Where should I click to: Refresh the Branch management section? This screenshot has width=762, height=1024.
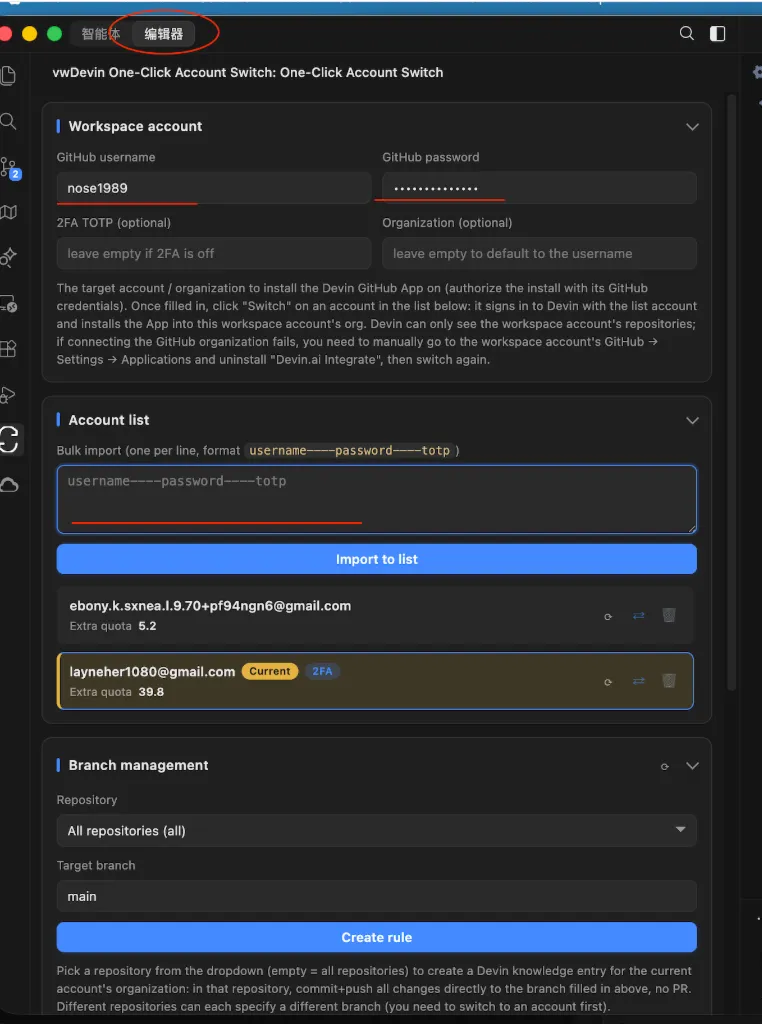pyautogui.click(x=665, y=766)
